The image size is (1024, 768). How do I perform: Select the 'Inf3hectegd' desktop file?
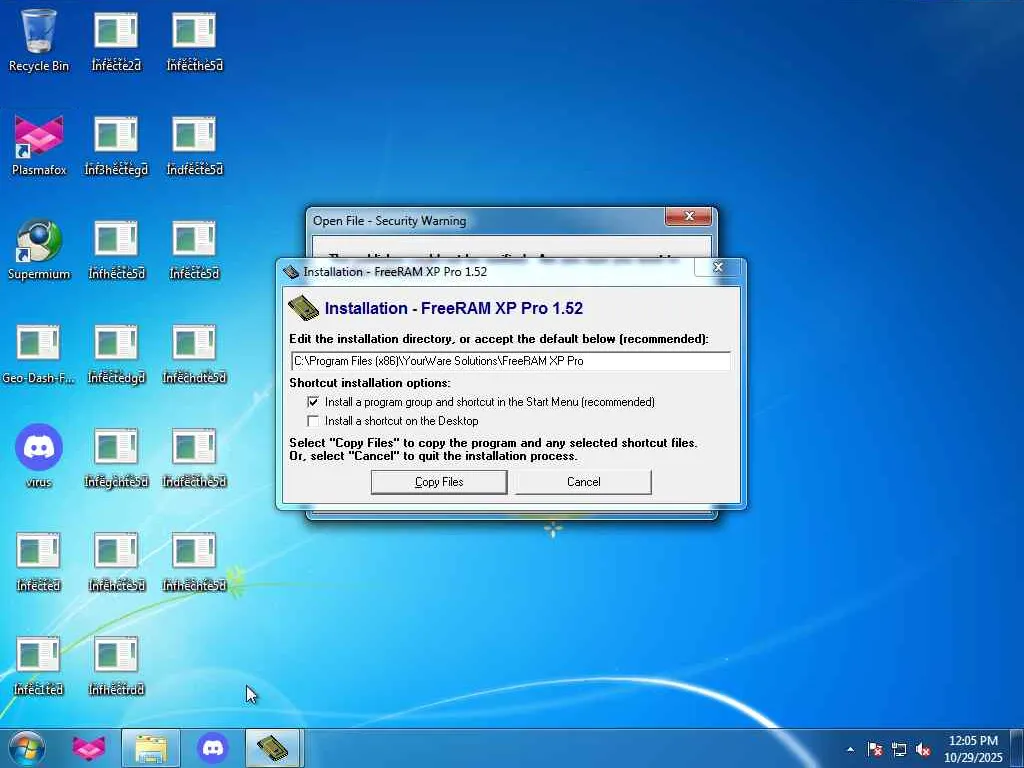[116, 145]
